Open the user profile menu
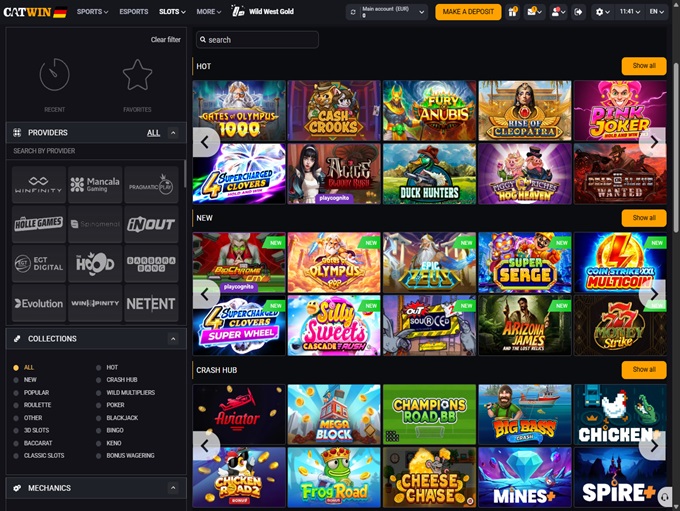Image resolution: width=680 pixels, height=511 pixels. tap(558, 12)
